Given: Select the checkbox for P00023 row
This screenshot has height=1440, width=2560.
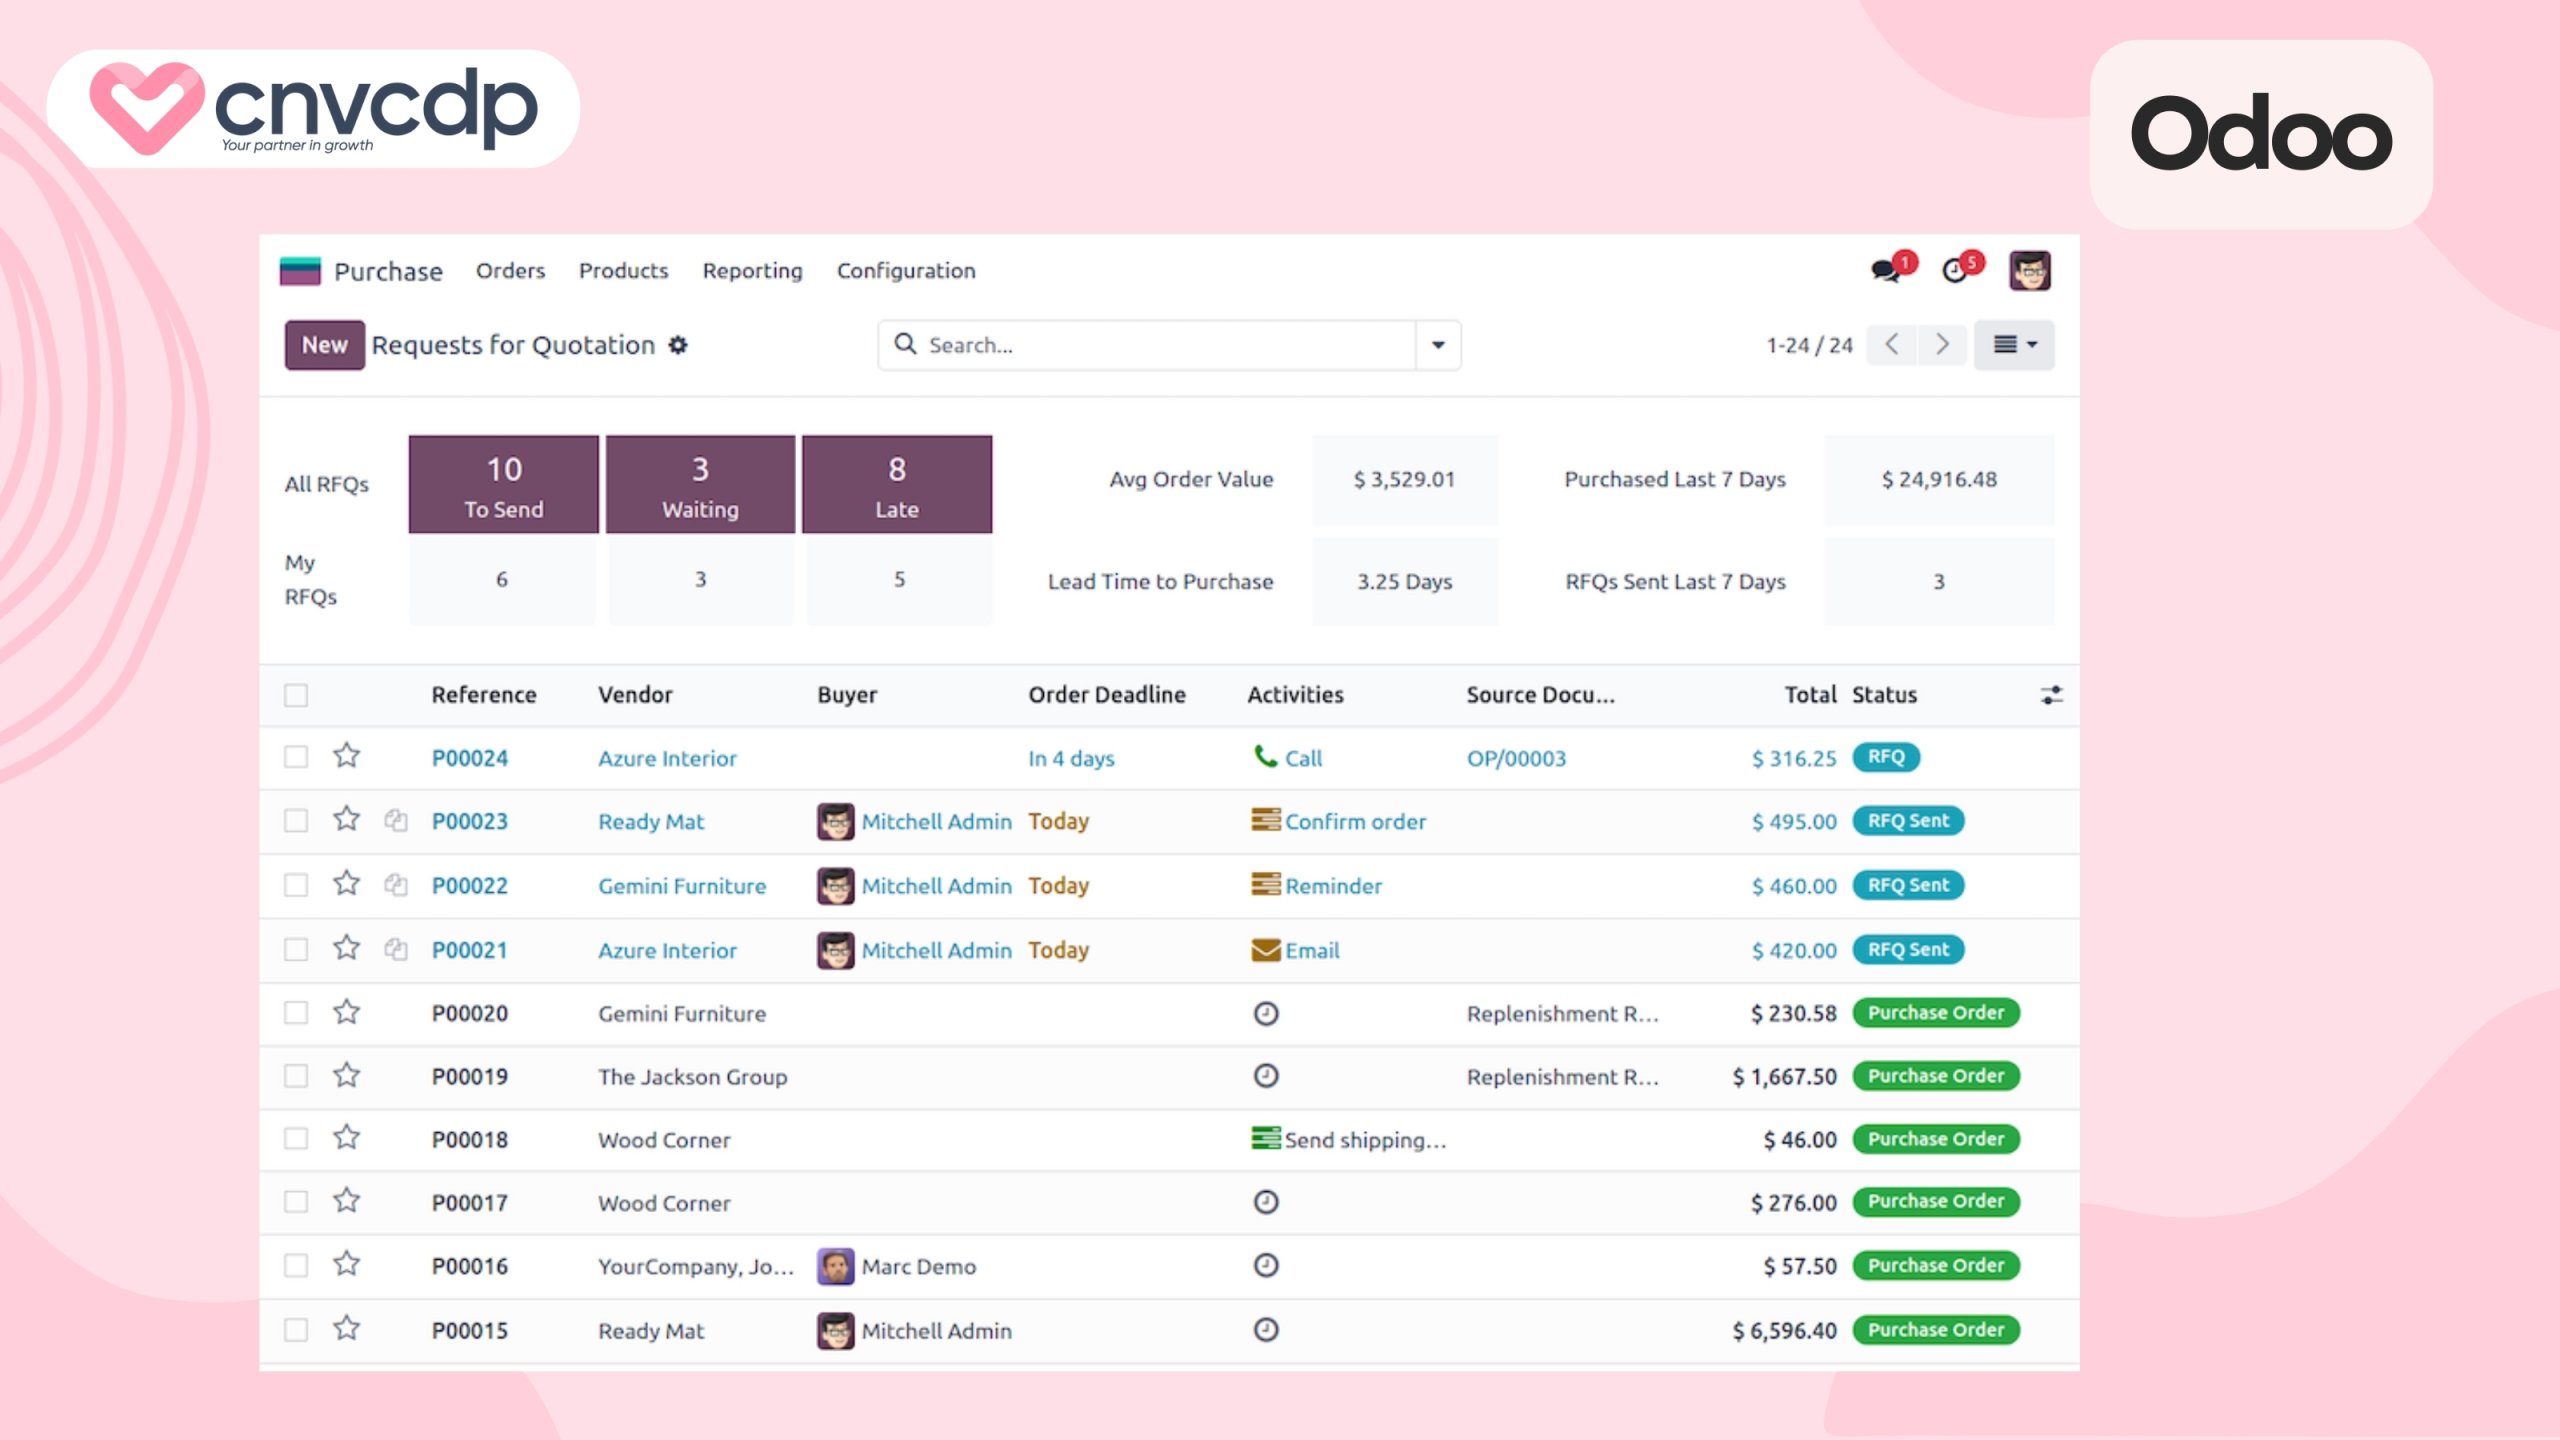Looking at the screenshot, I should coord(296,821).
